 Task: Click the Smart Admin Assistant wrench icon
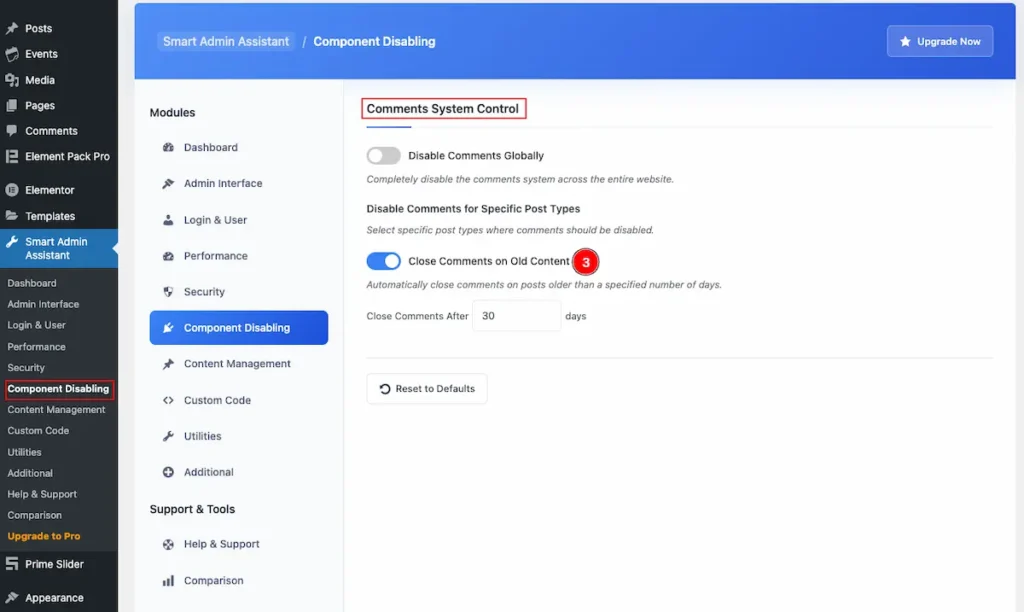point(12,242)
